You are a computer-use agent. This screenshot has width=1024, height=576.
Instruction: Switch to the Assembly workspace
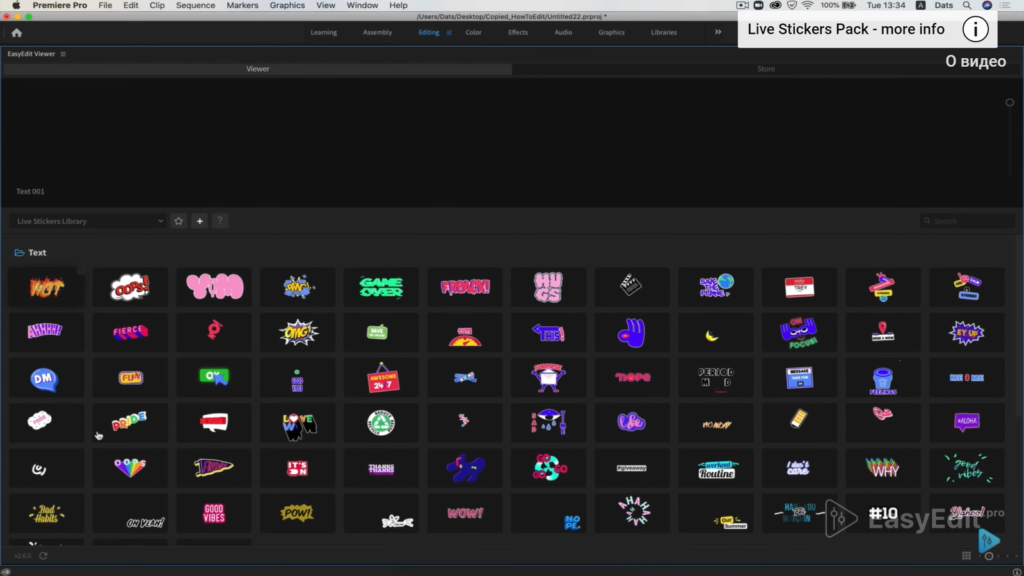(377, 33)
